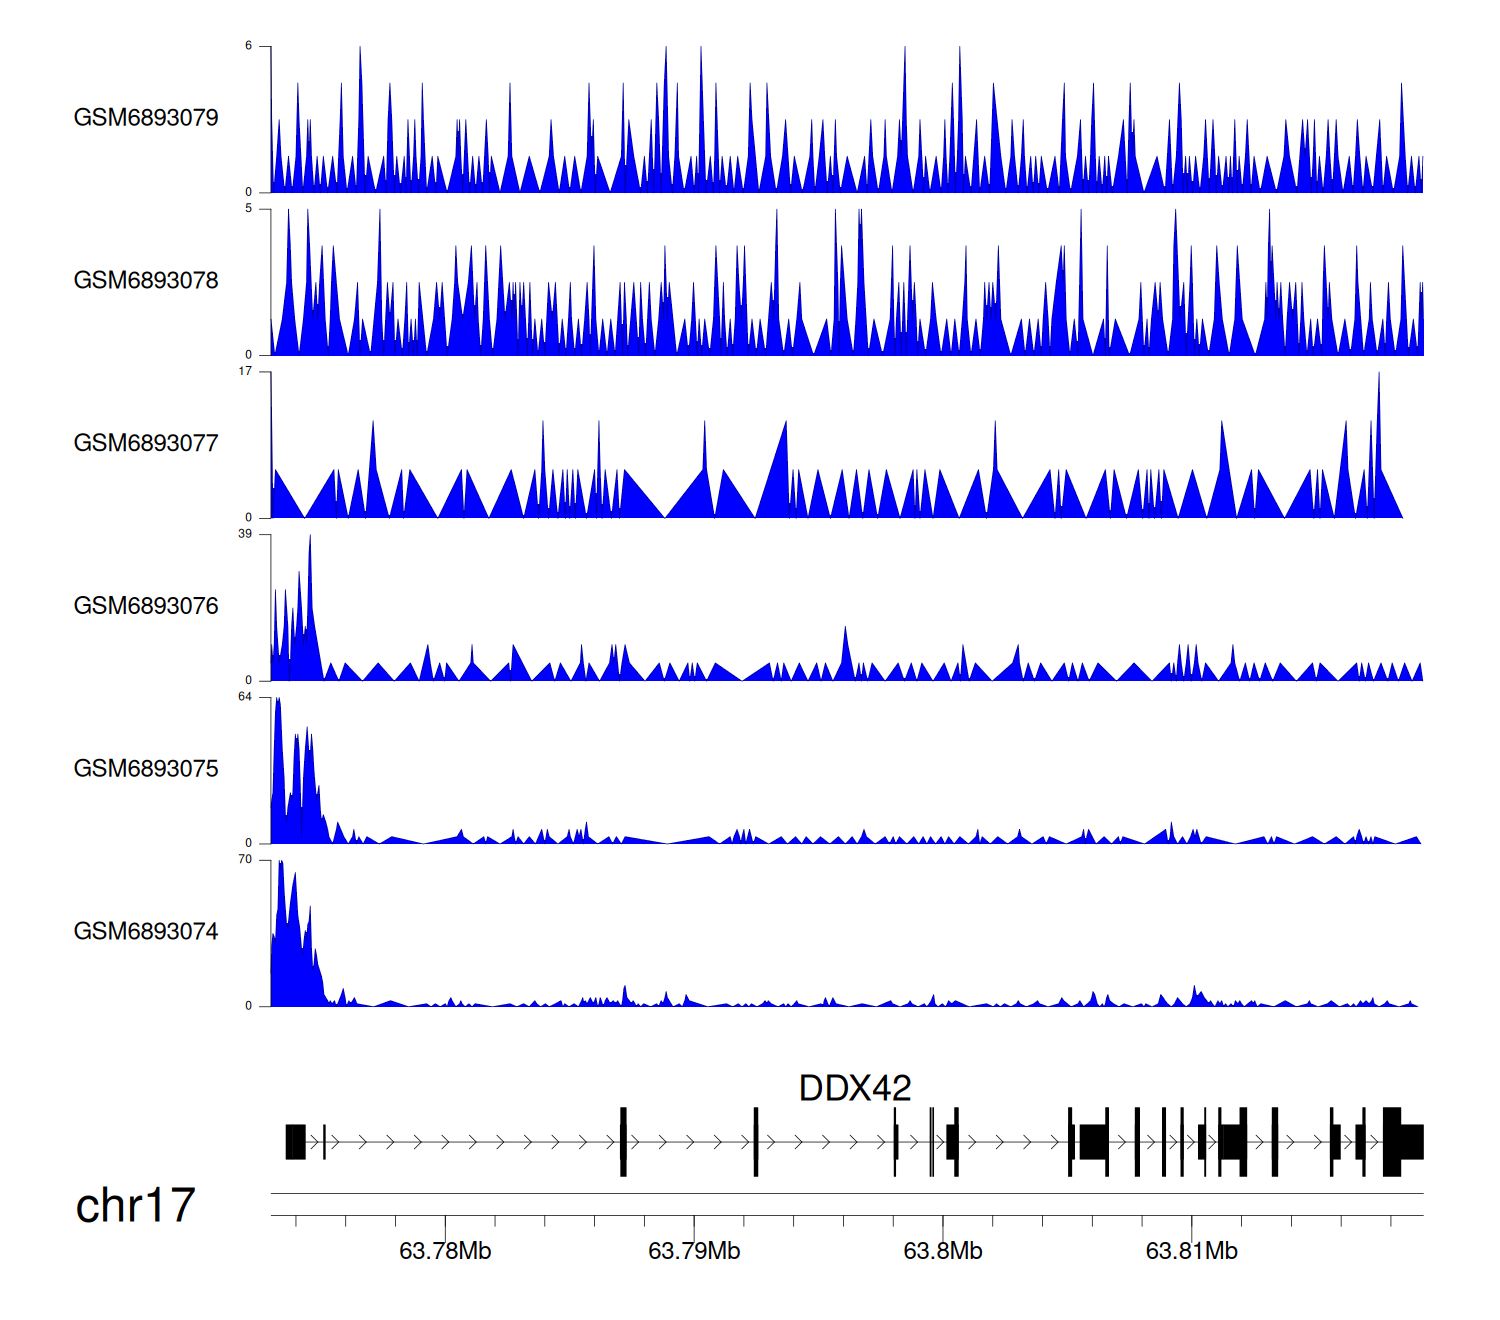Select the GSM6893074 track name

(146, 932)
